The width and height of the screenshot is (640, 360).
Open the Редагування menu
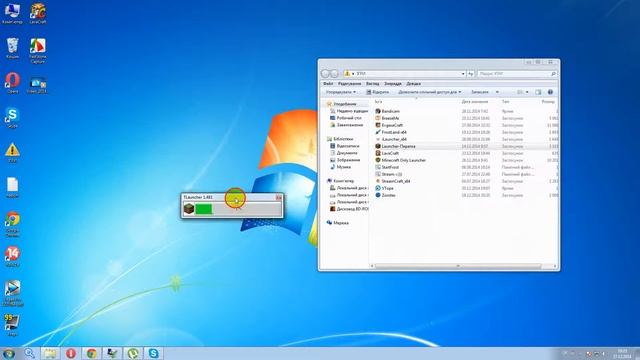pos(349,84)
